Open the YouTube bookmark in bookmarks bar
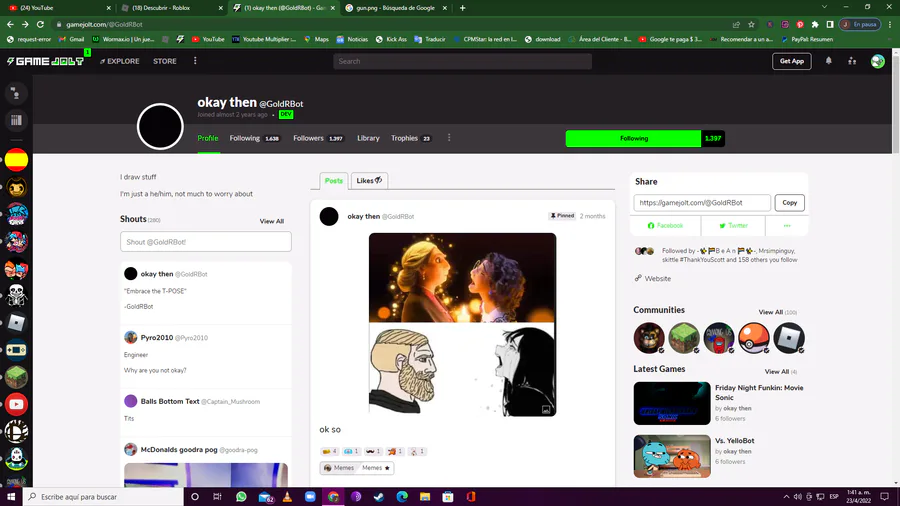 [208, 39]
